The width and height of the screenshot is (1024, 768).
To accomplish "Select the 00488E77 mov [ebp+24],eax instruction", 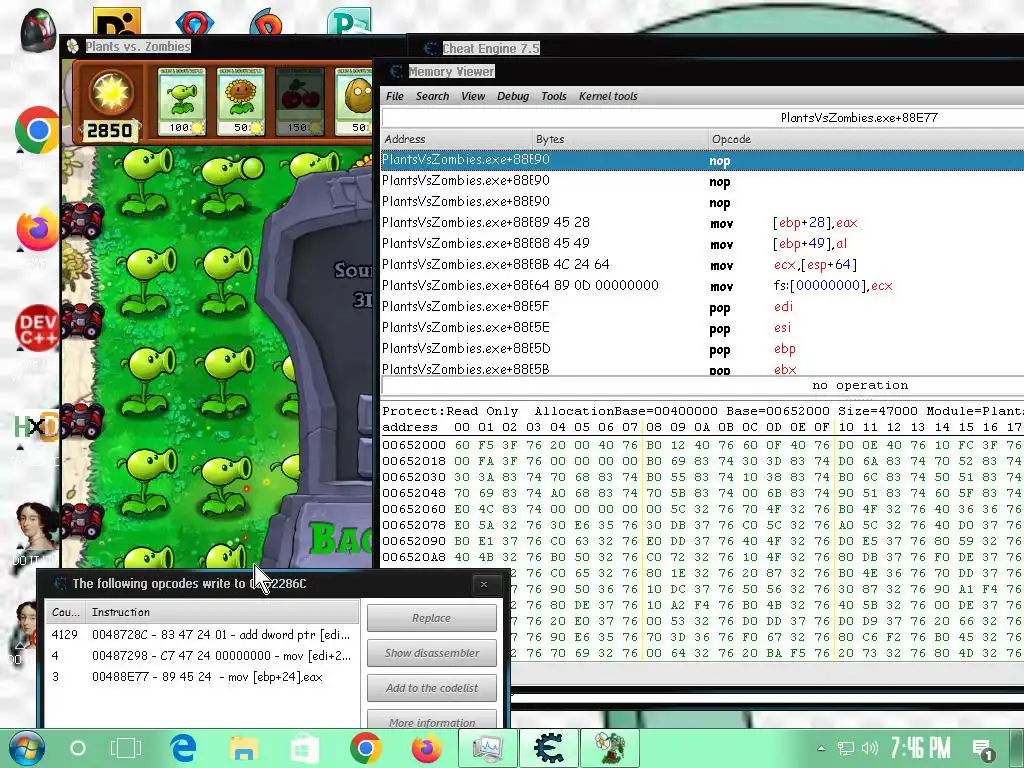I will point(202,677).
